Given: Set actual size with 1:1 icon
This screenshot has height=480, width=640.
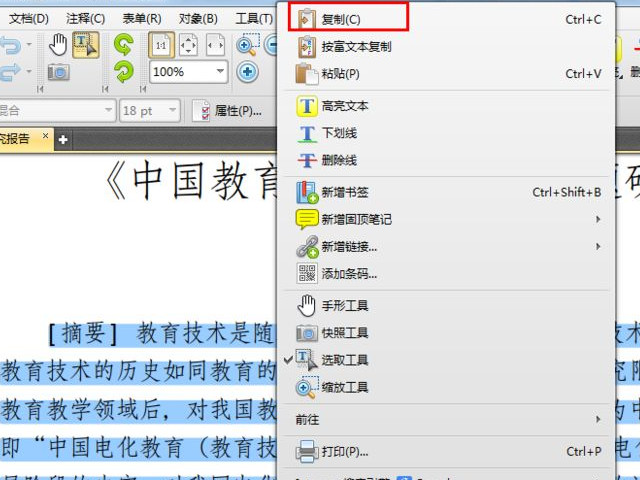Looking at the screenshot, I should click(x=162, y=45).
